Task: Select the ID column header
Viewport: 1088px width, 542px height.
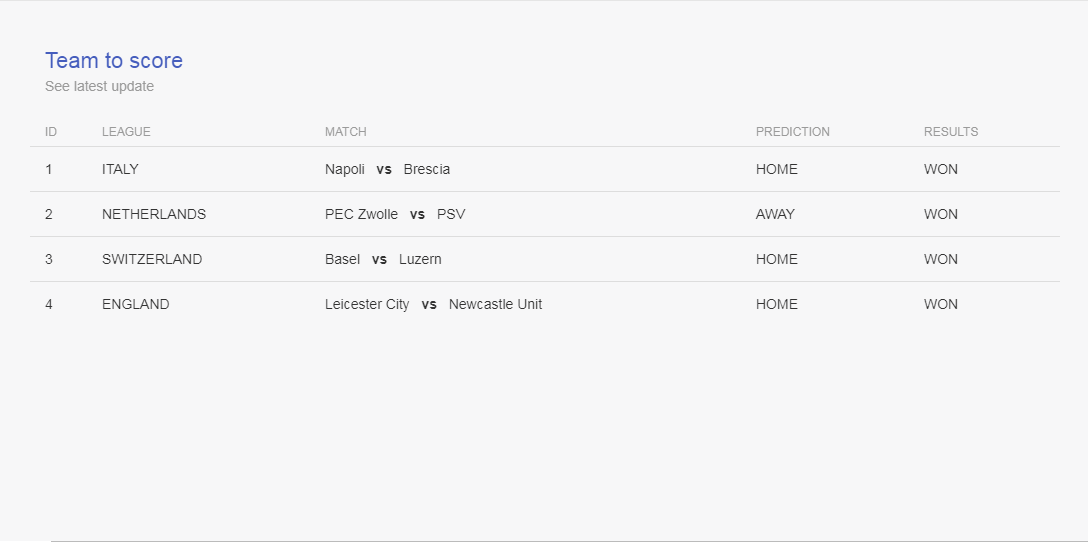Action: point(51,132)
